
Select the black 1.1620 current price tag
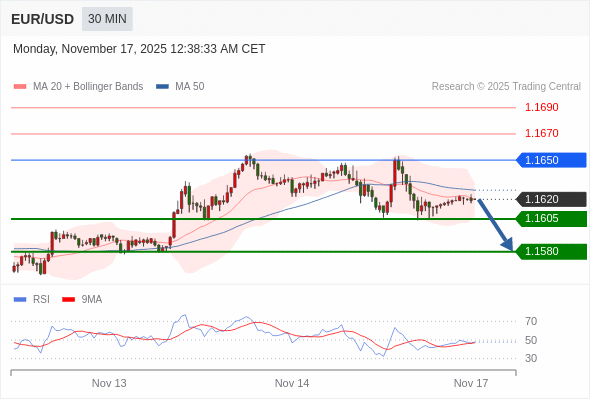point(552,199)
